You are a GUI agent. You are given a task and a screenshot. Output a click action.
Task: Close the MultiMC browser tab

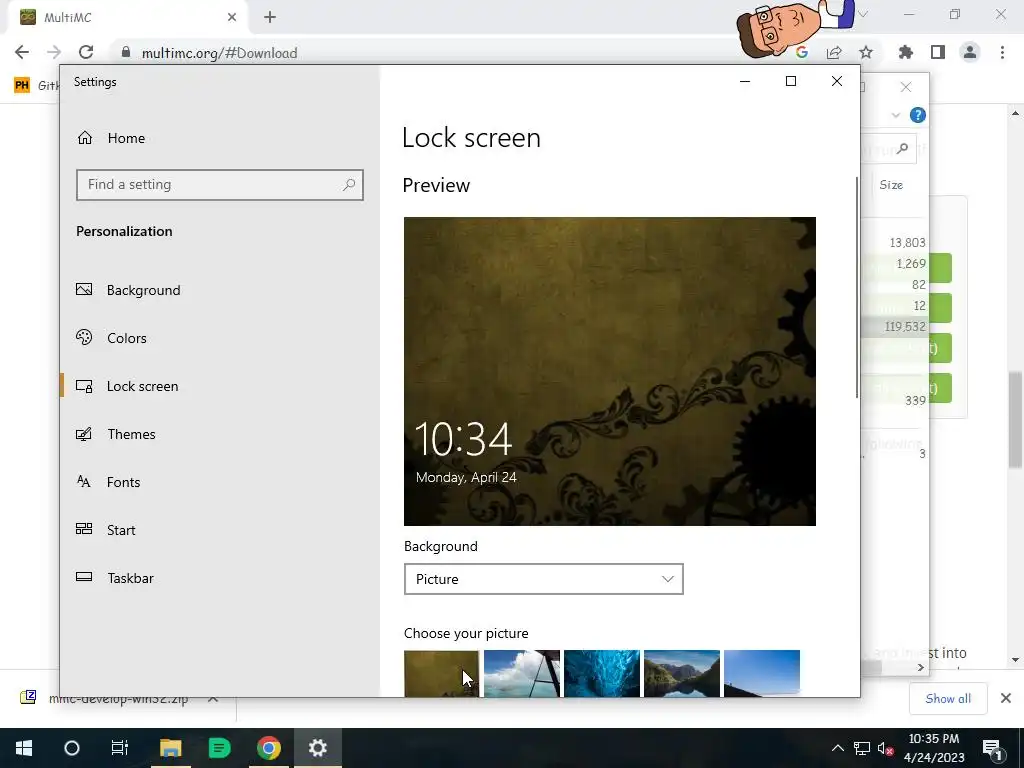[232, 18]
